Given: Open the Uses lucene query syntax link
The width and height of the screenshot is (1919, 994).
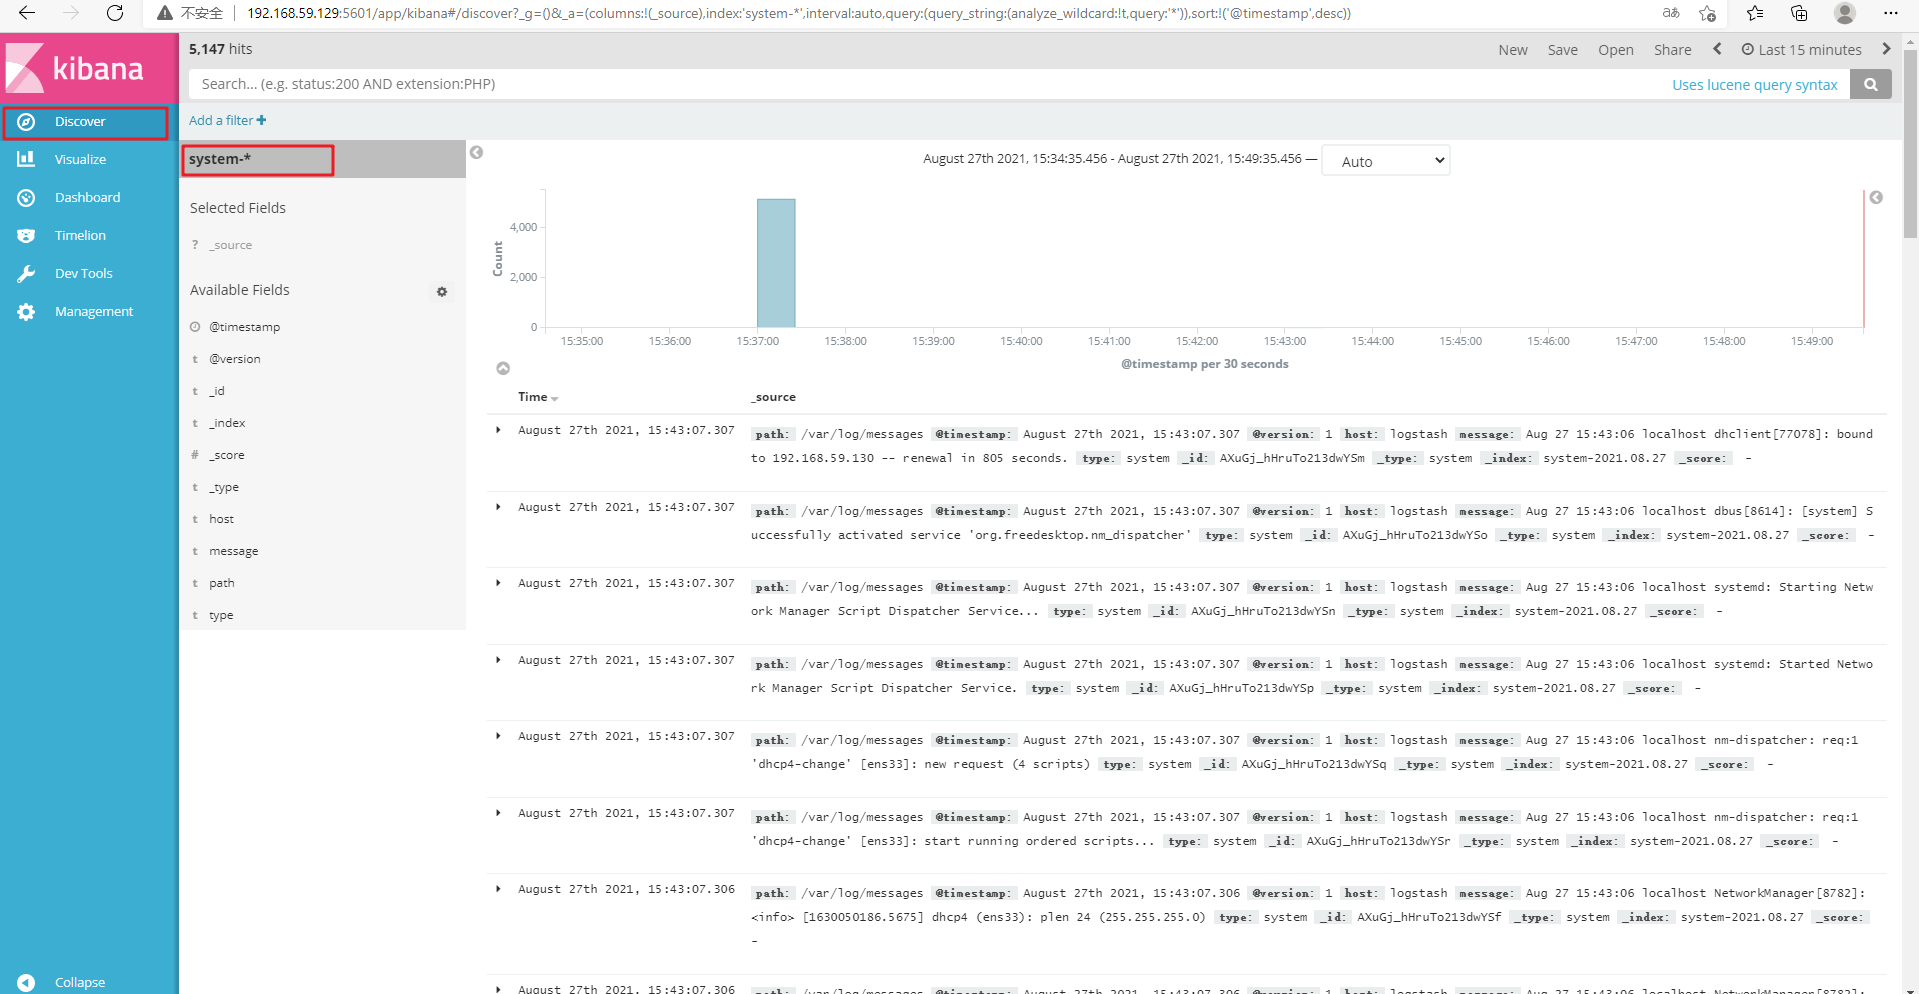Looking at the screenshot, I should 1754,85.
